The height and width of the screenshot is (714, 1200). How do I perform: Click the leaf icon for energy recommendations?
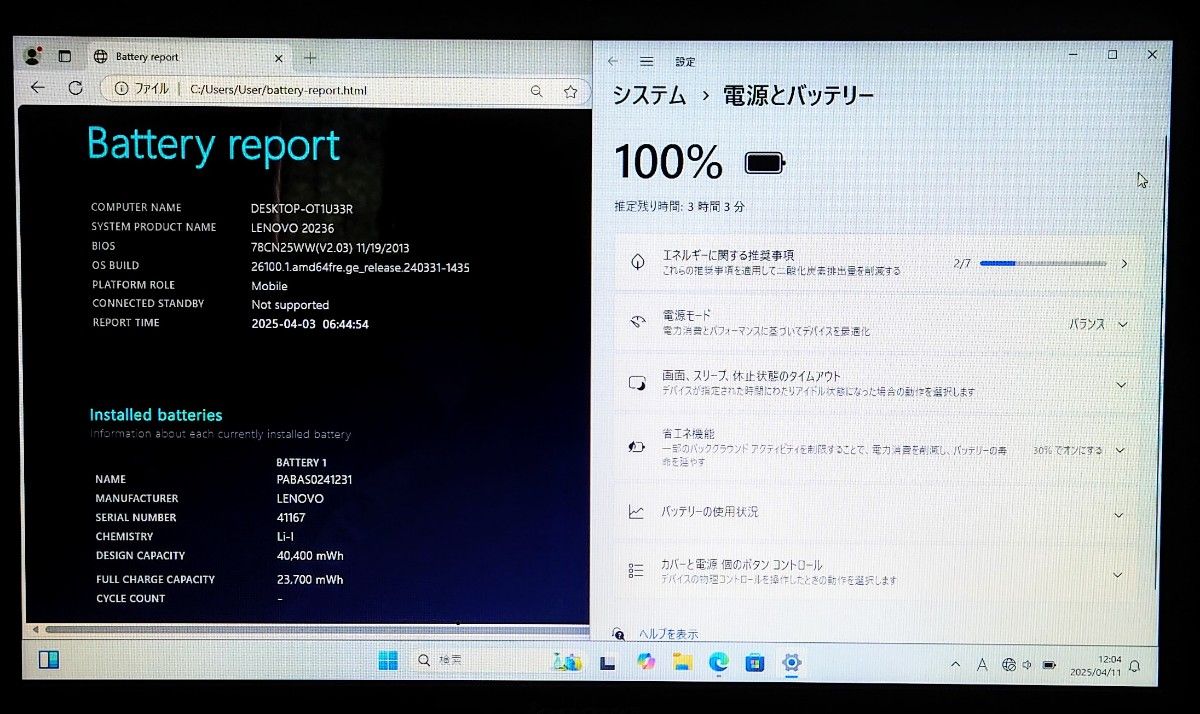(637, 262)
